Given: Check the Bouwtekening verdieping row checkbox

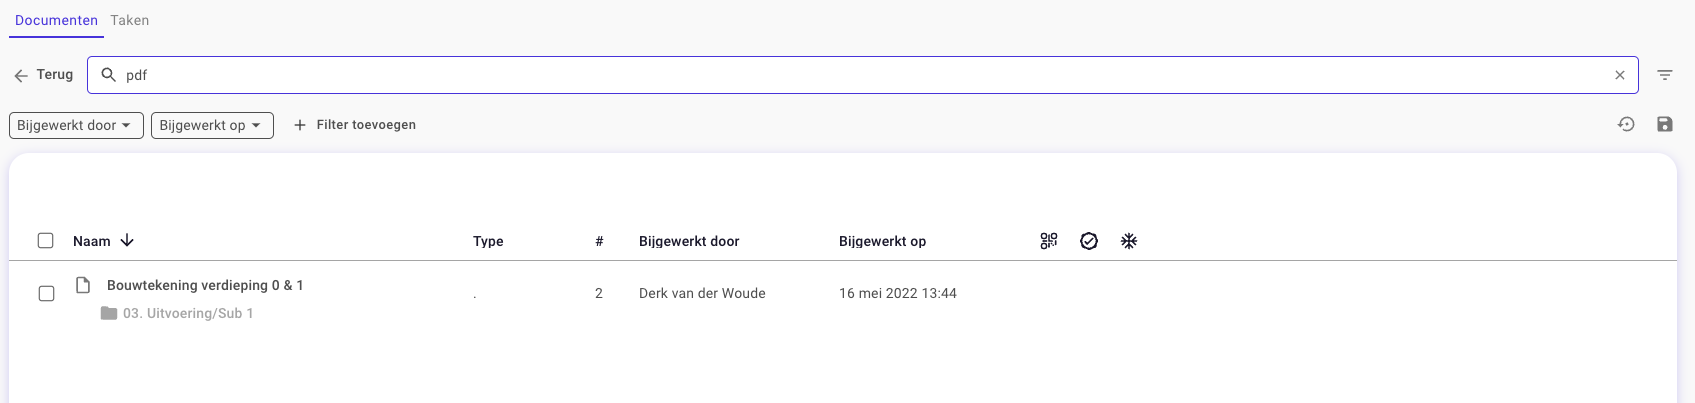Looking at the screenshot, I should [46, 293].
